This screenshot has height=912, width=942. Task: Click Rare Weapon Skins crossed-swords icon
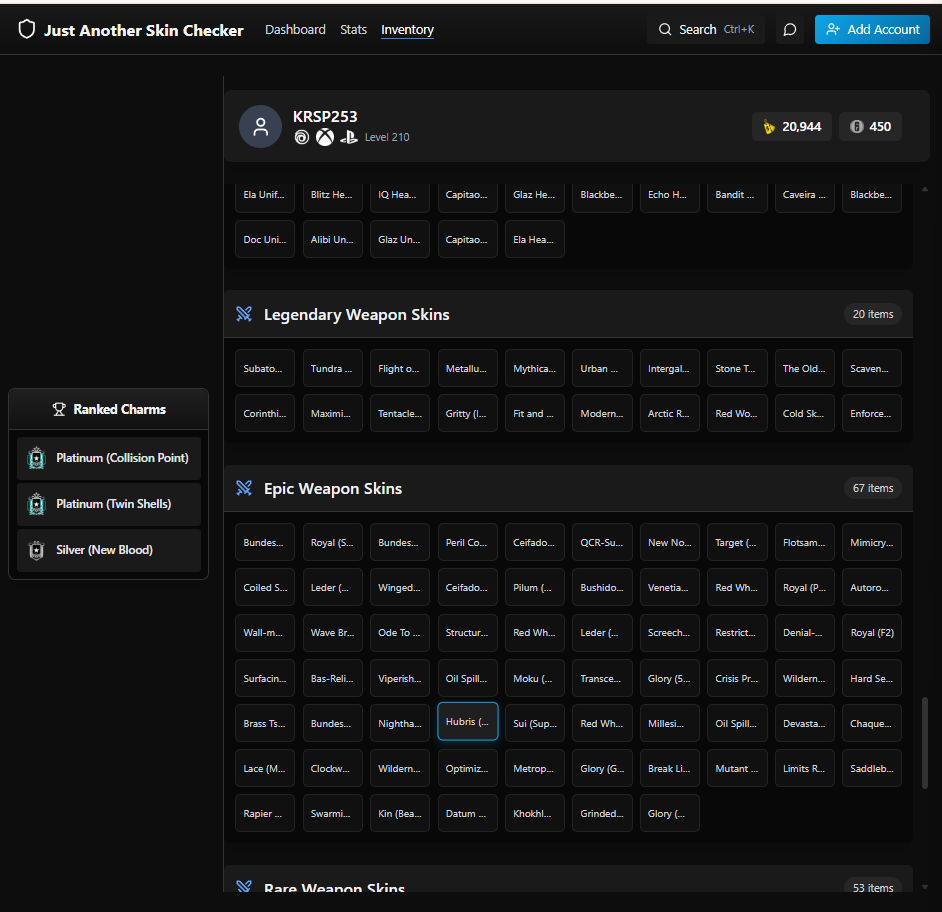(x=244, y=887)
